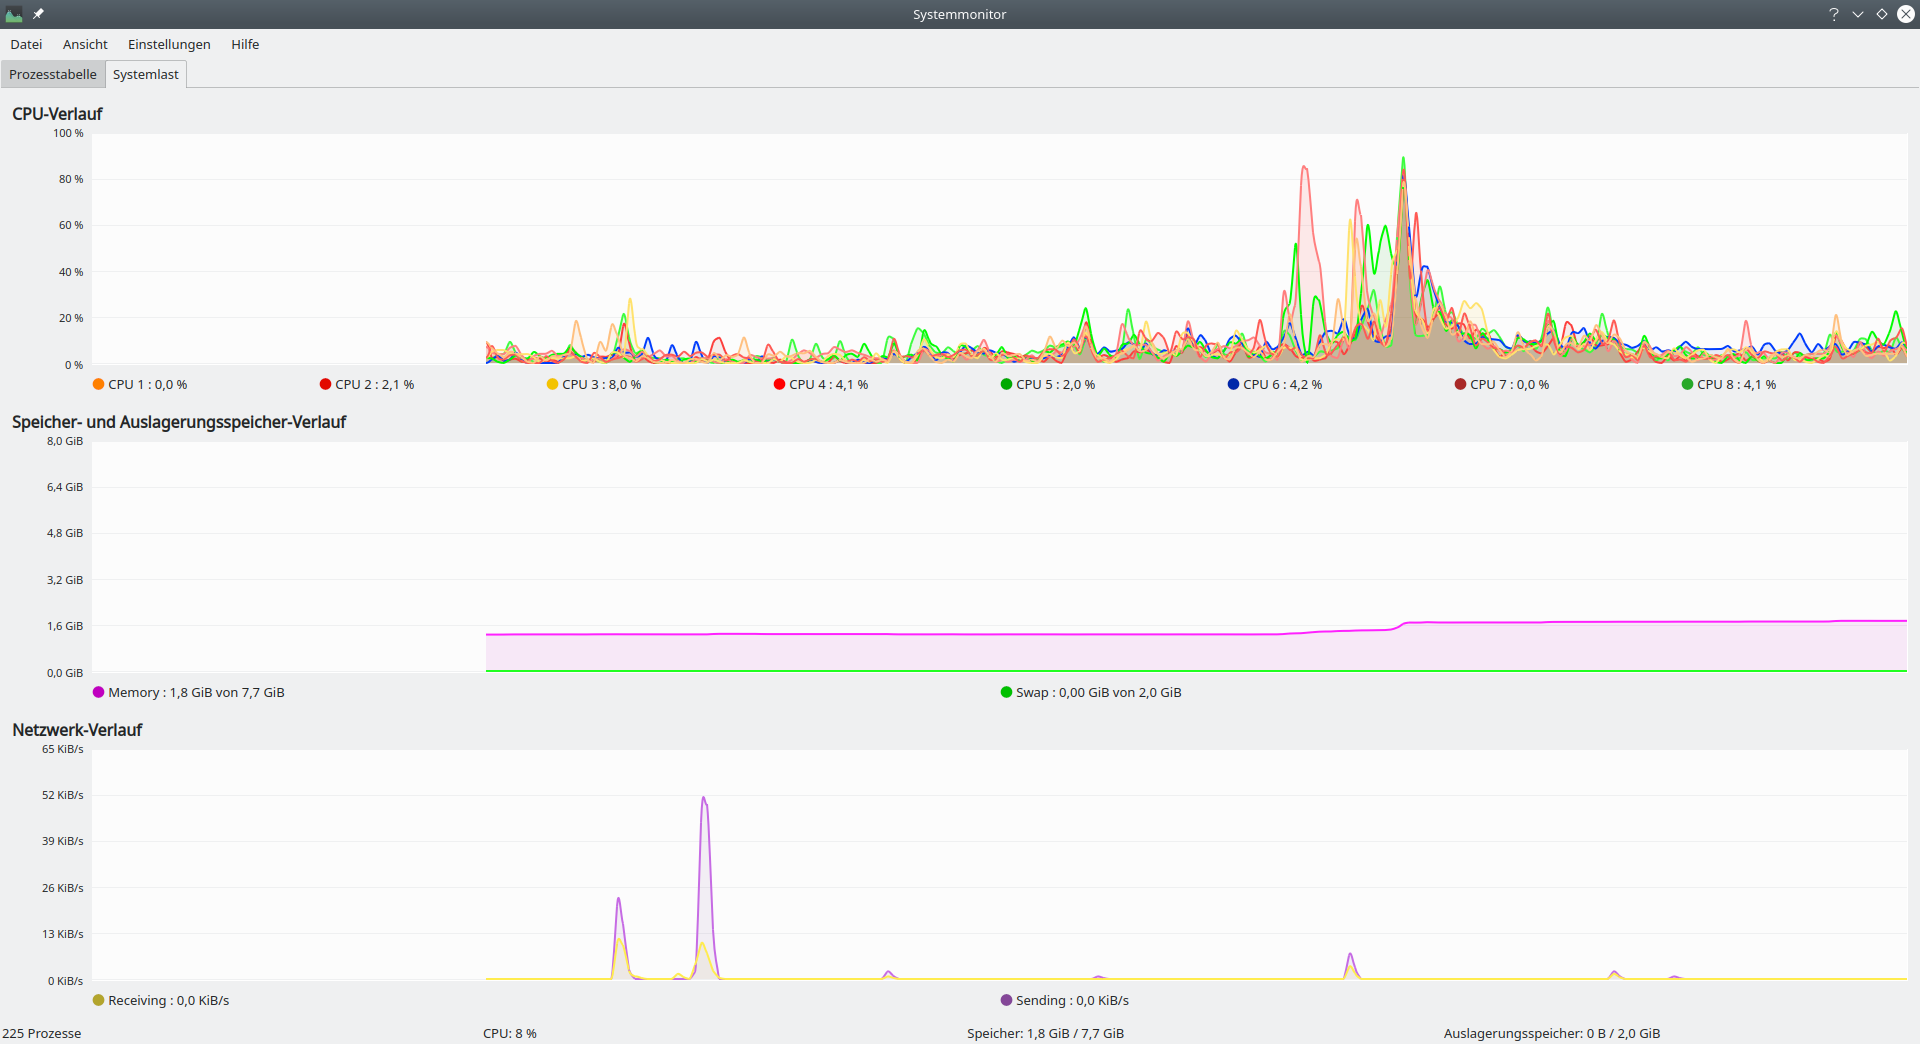Switch to the Prozesstabelle tab
This screenshot has width=1920, height=1044.
[x=52, y=74]
